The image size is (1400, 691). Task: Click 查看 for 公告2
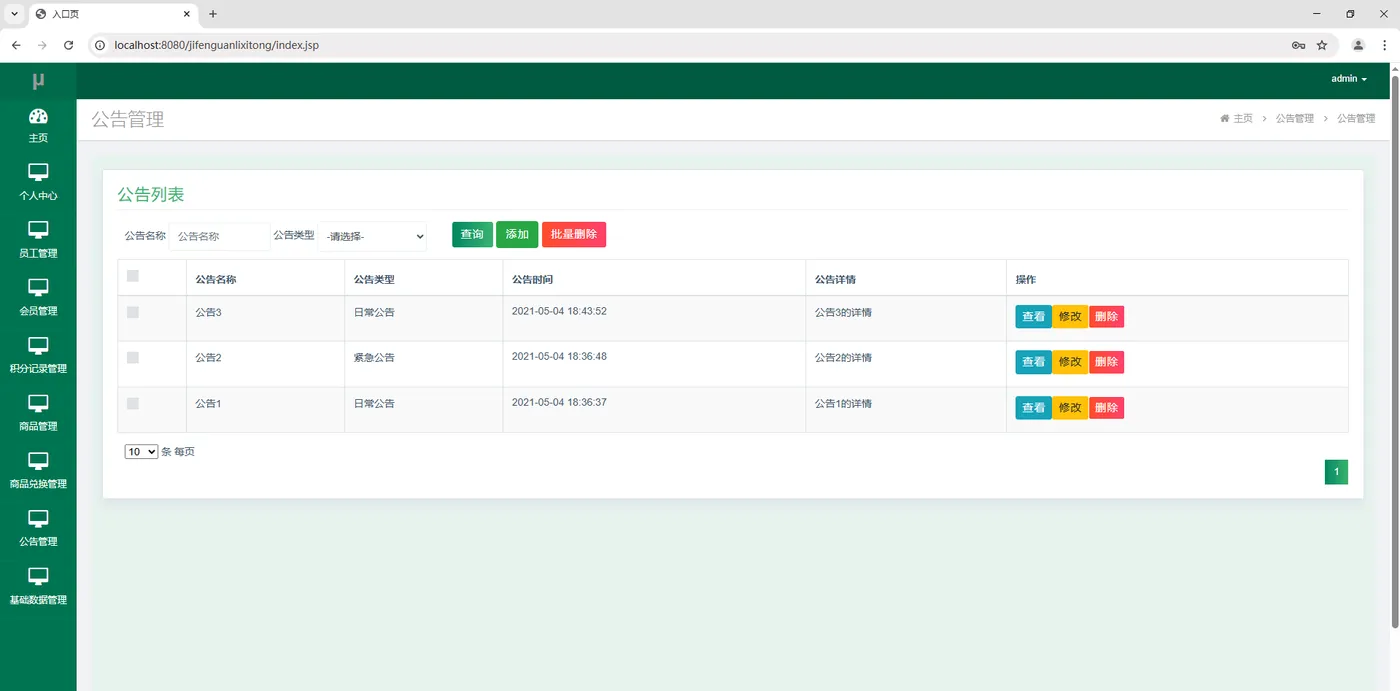tap(1033, 362)
